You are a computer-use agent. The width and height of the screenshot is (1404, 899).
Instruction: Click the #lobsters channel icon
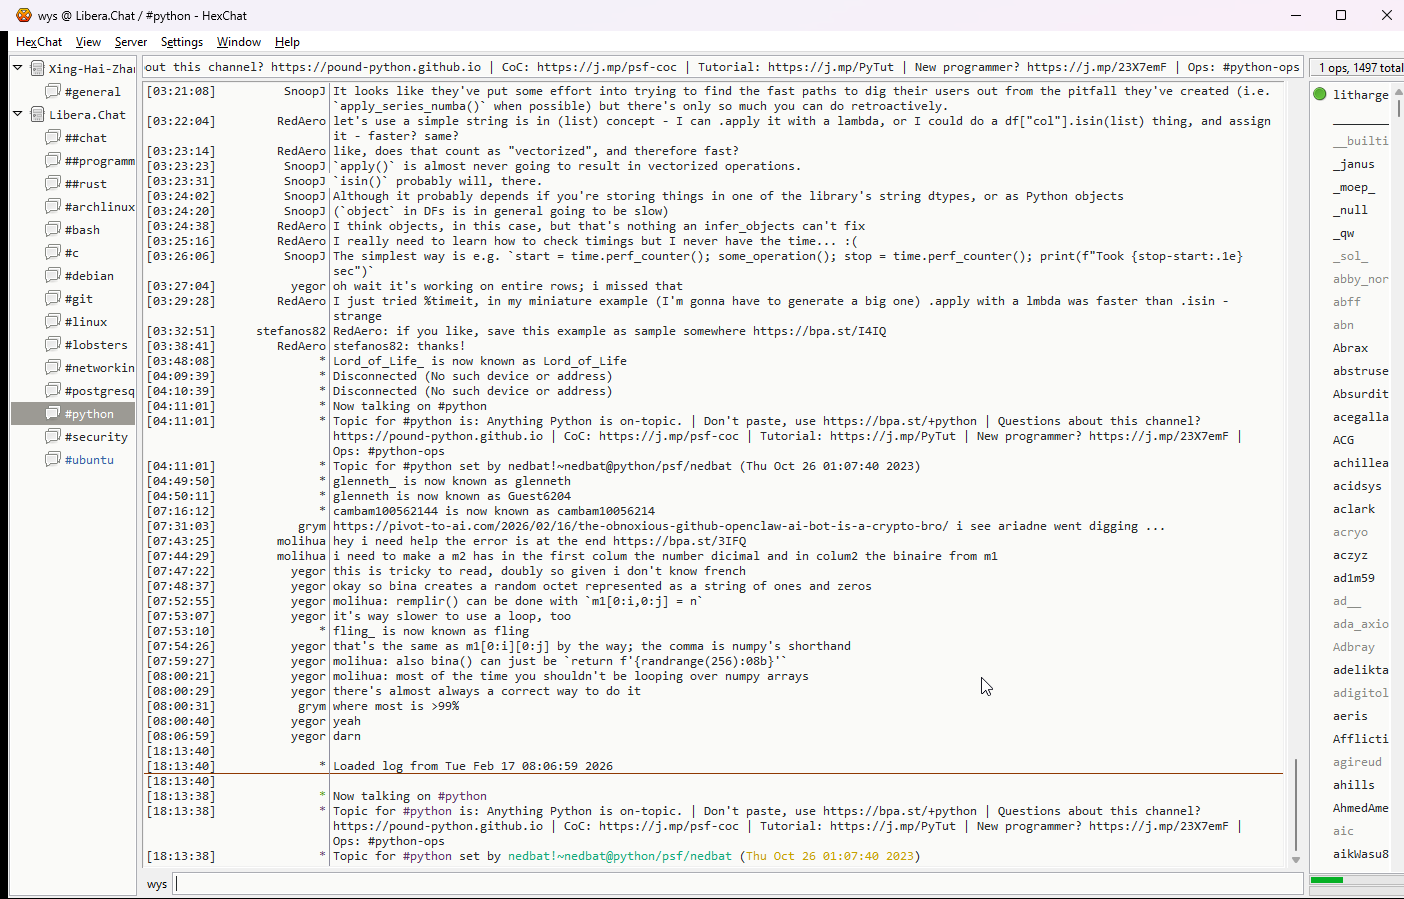pos(53,344)
